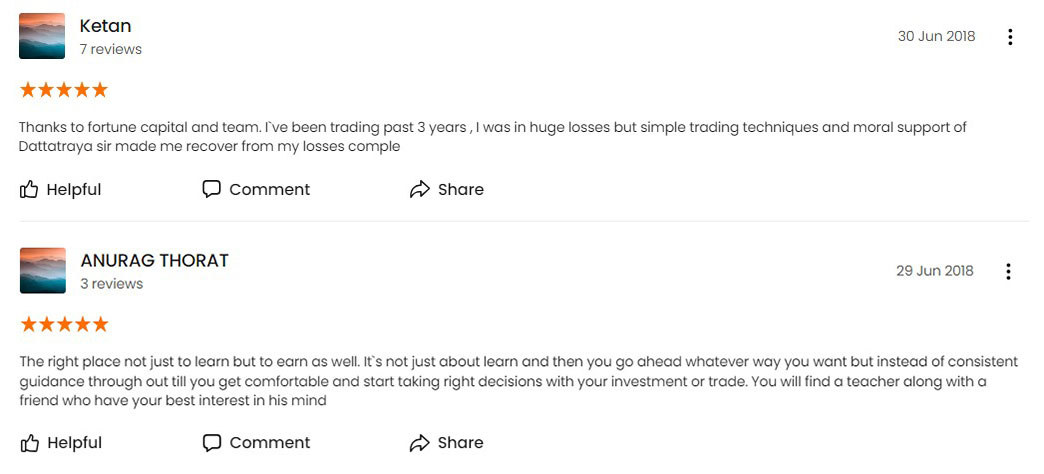Click thumbs-up icon on Anurag Thorat's review
The height and width of the screenshot is (474, 1044).
(x=30, y=443)
